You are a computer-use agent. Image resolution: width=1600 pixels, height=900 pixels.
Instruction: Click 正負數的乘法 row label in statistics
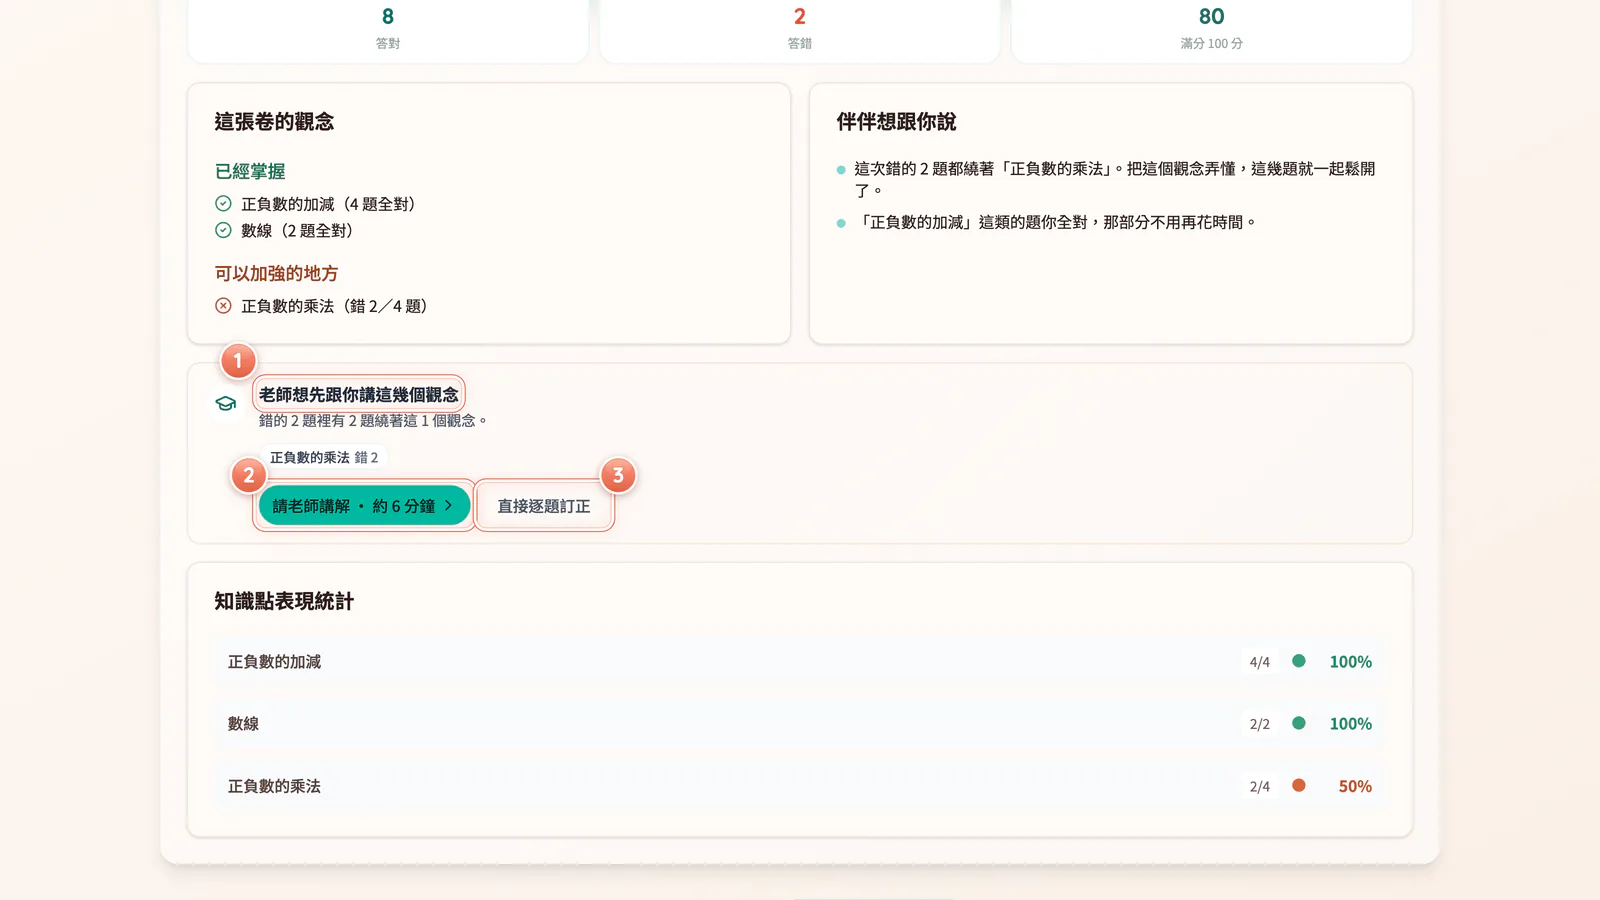(274, 787)
